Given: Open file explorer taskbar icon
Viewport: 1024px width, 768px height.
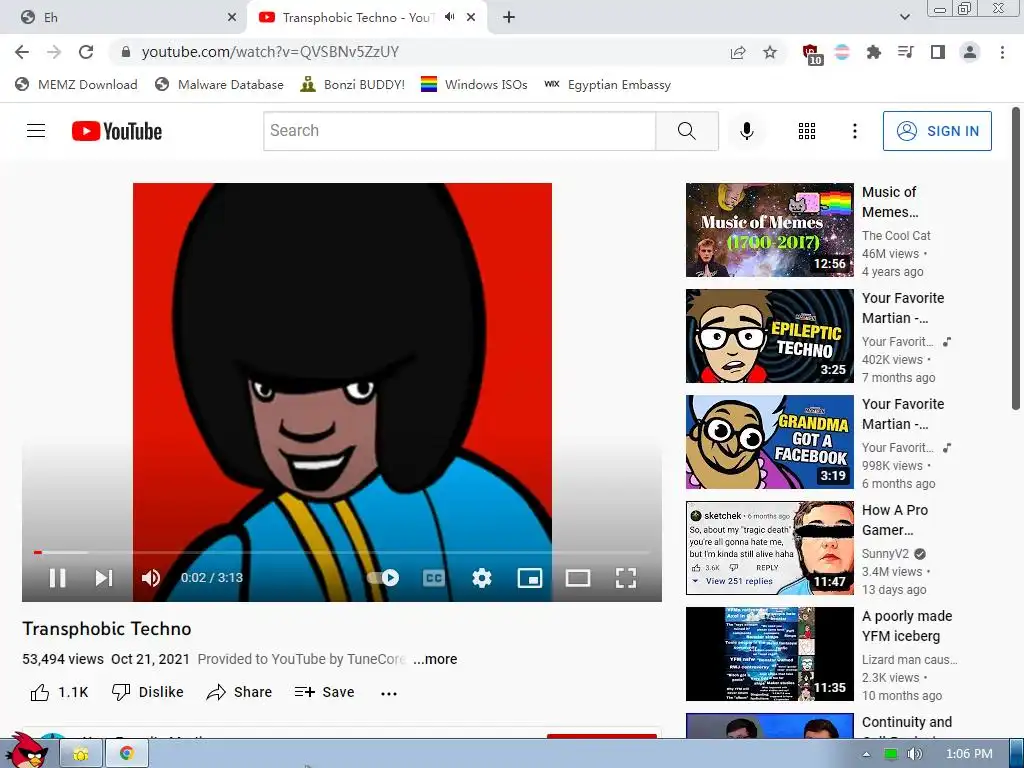Looking at the screenshot, I should point(81,754).
